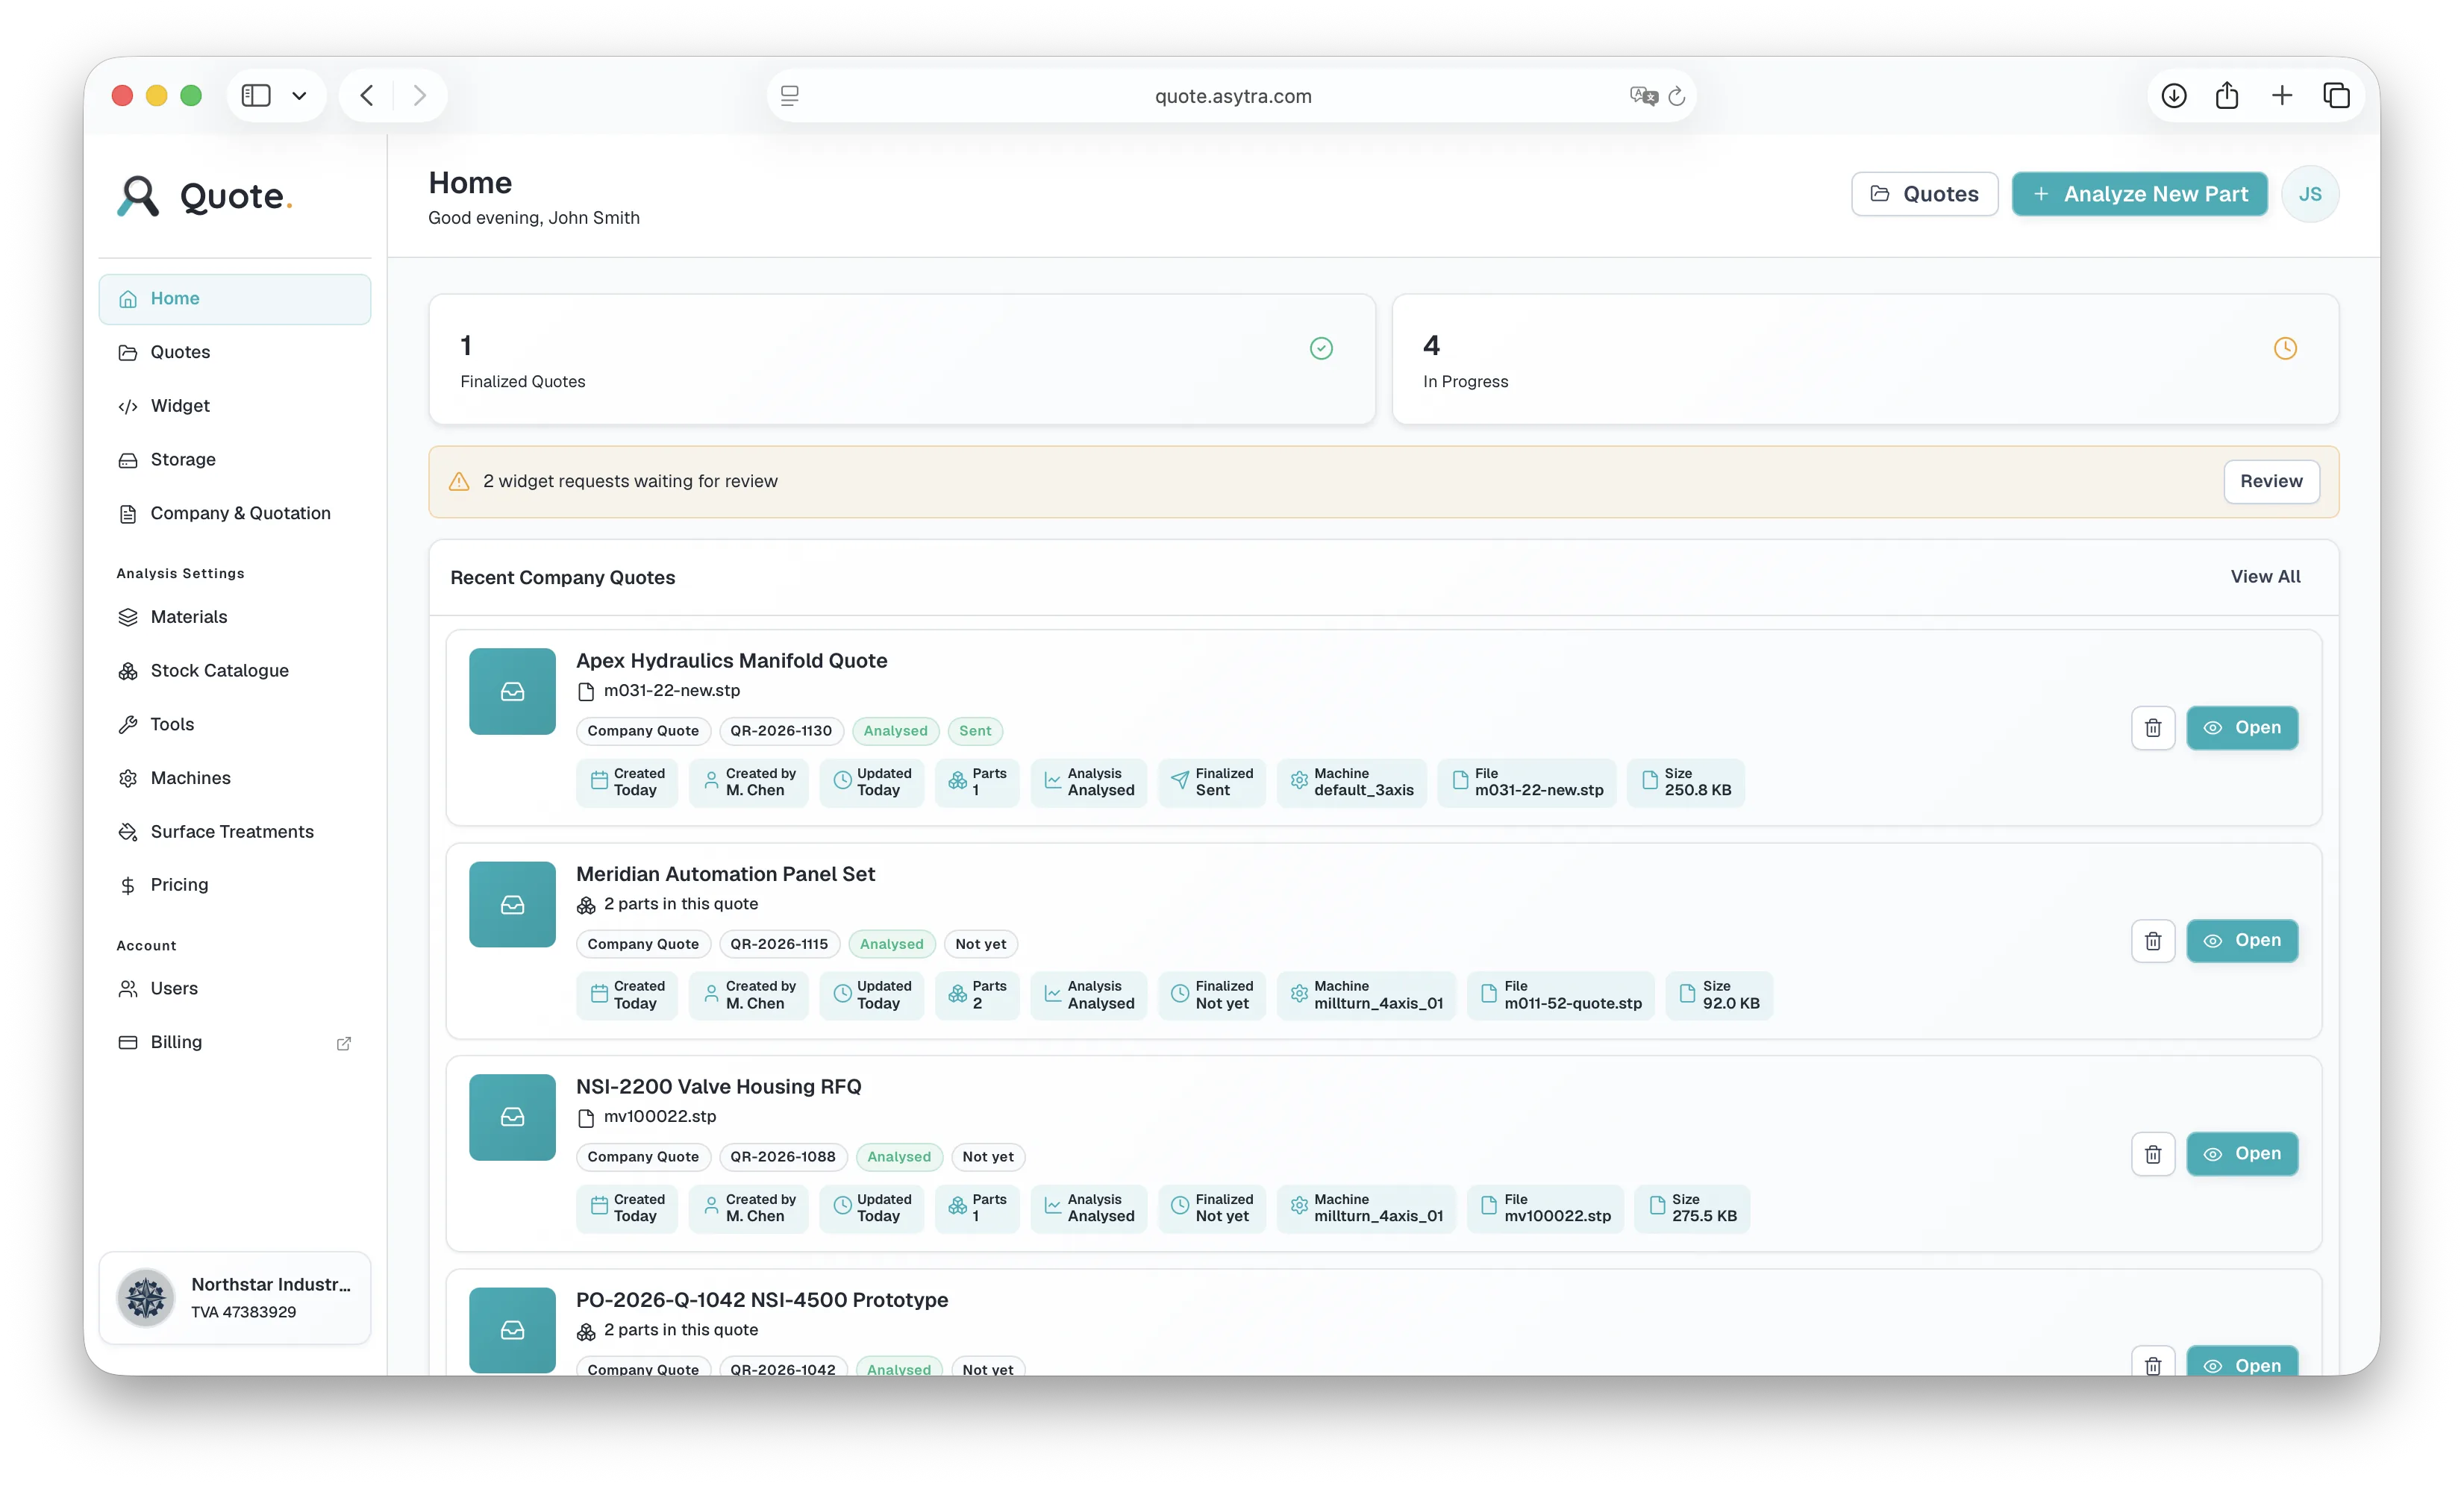This screenshot has height=1486, width=2464.
Task: Open the Apex Hydraulics Manifold Quote
Action: pyautogui.click(x=2241, y=728)
